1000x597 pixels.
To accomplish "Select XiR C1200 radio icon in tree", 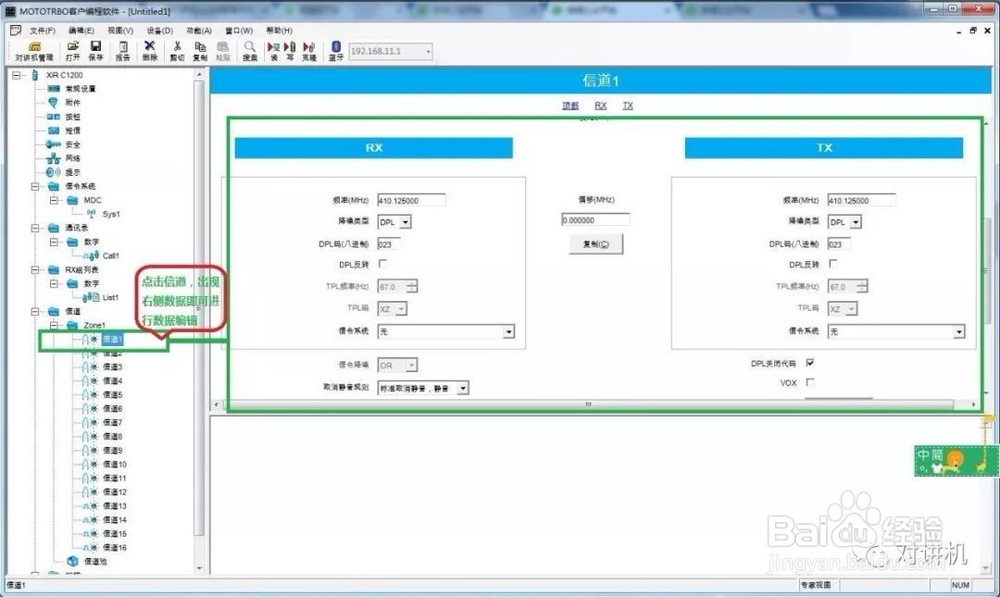I will pyautogui.click(x=35, y=75).
